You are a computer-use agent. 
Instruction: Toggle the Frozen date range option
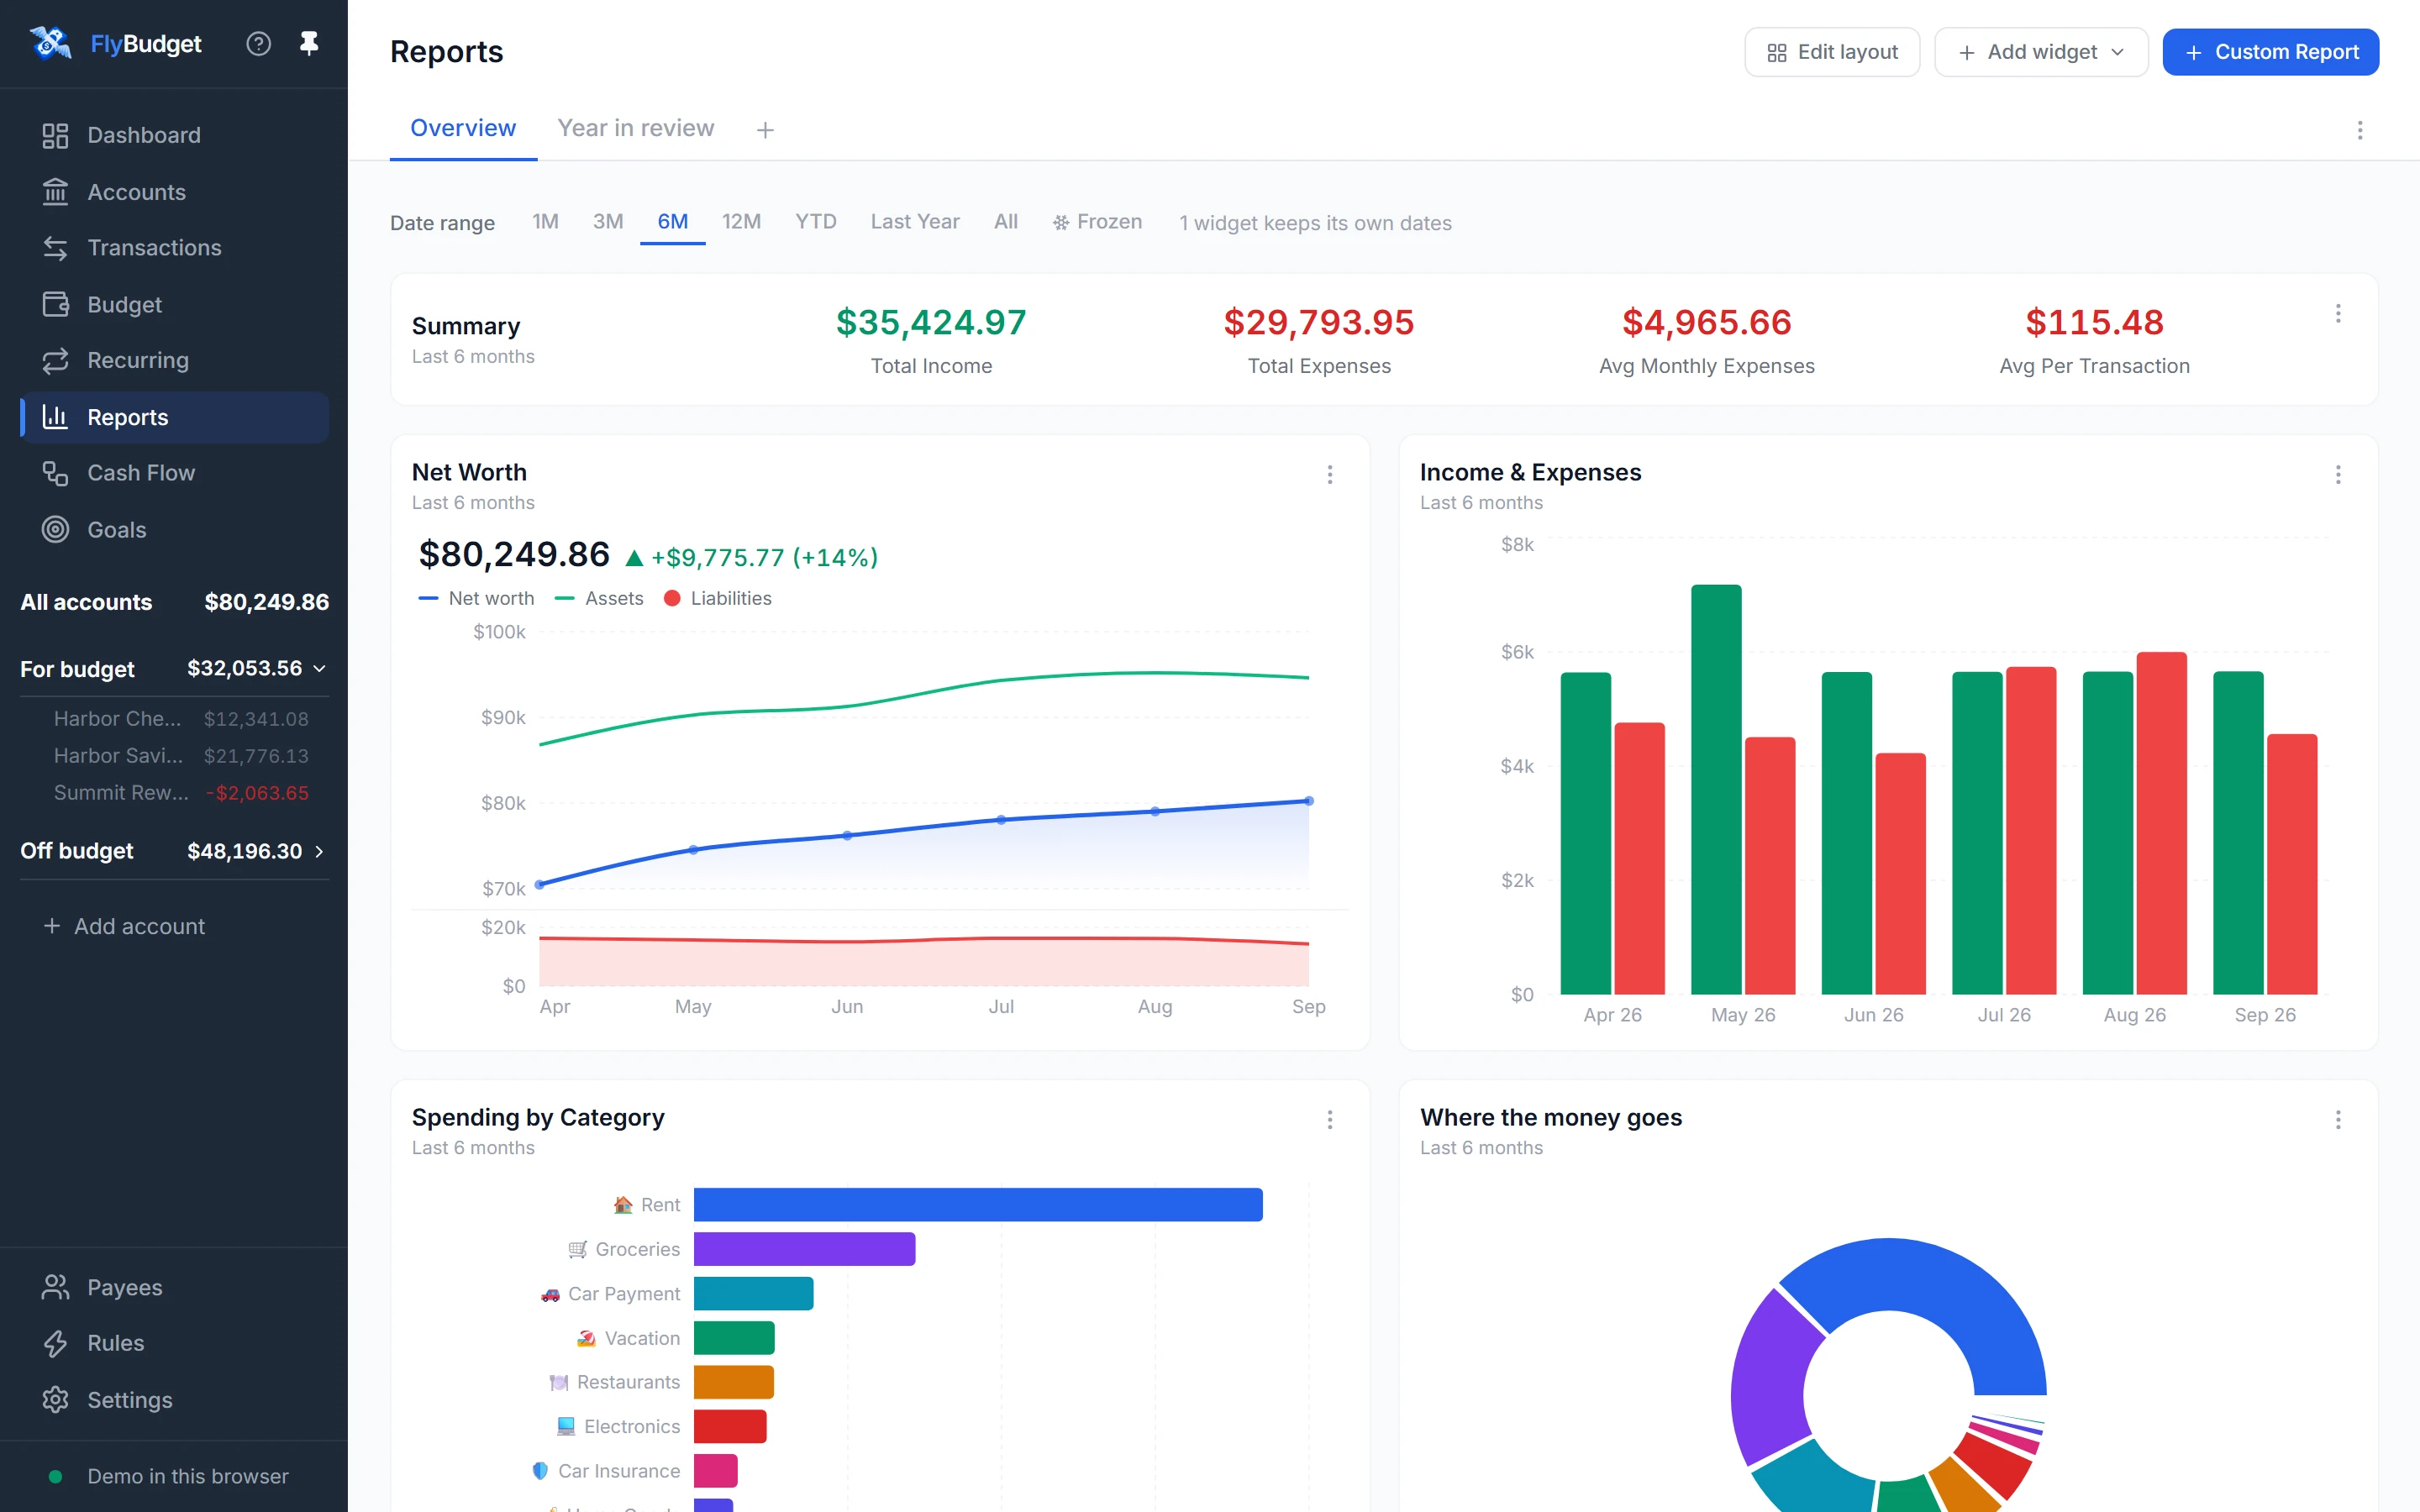1097,222
